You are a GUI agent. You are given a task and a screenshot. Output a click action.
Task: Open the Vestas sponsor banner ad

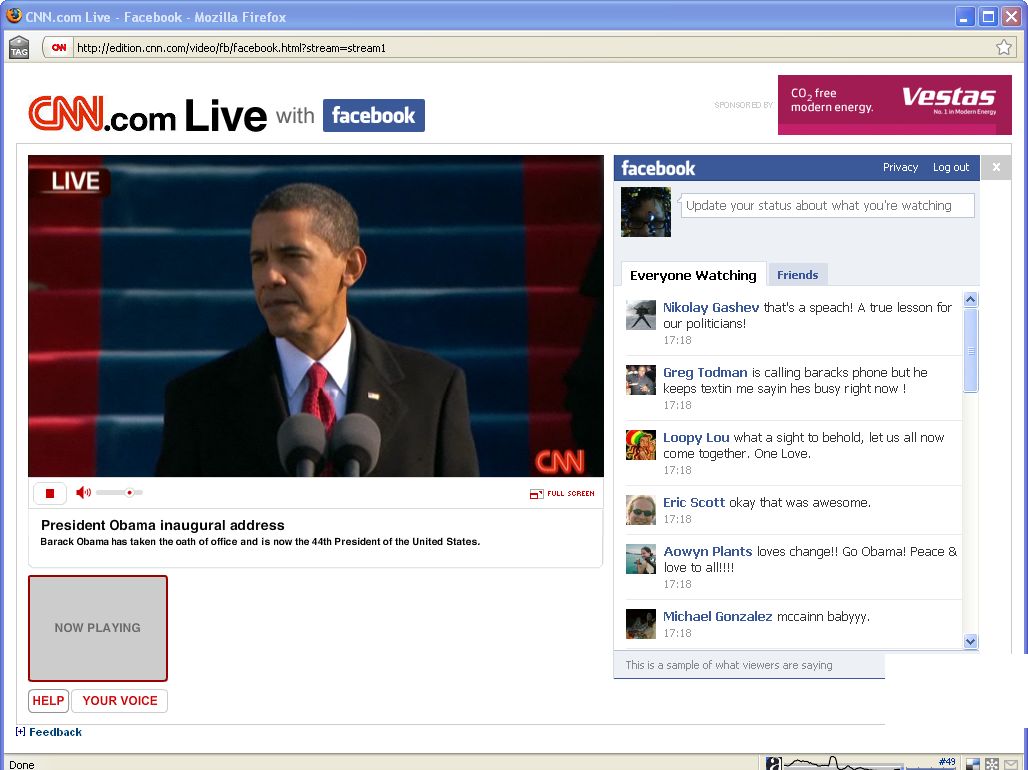pyautogui.click(x=894, y=105)
